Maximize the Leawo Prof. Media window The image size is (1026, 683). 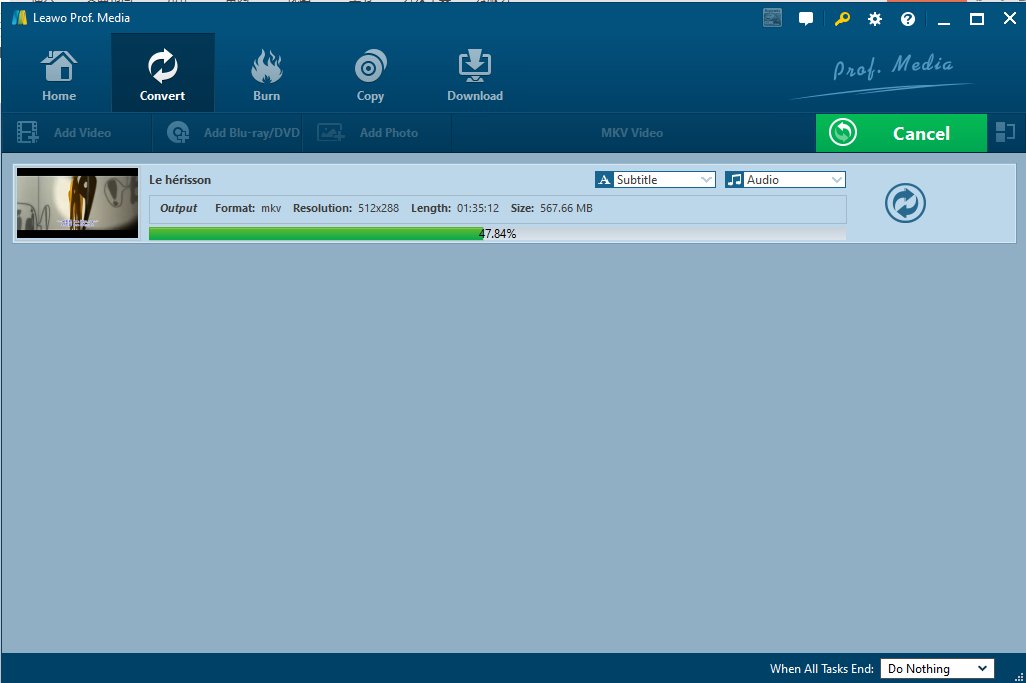tap(976, 19)
